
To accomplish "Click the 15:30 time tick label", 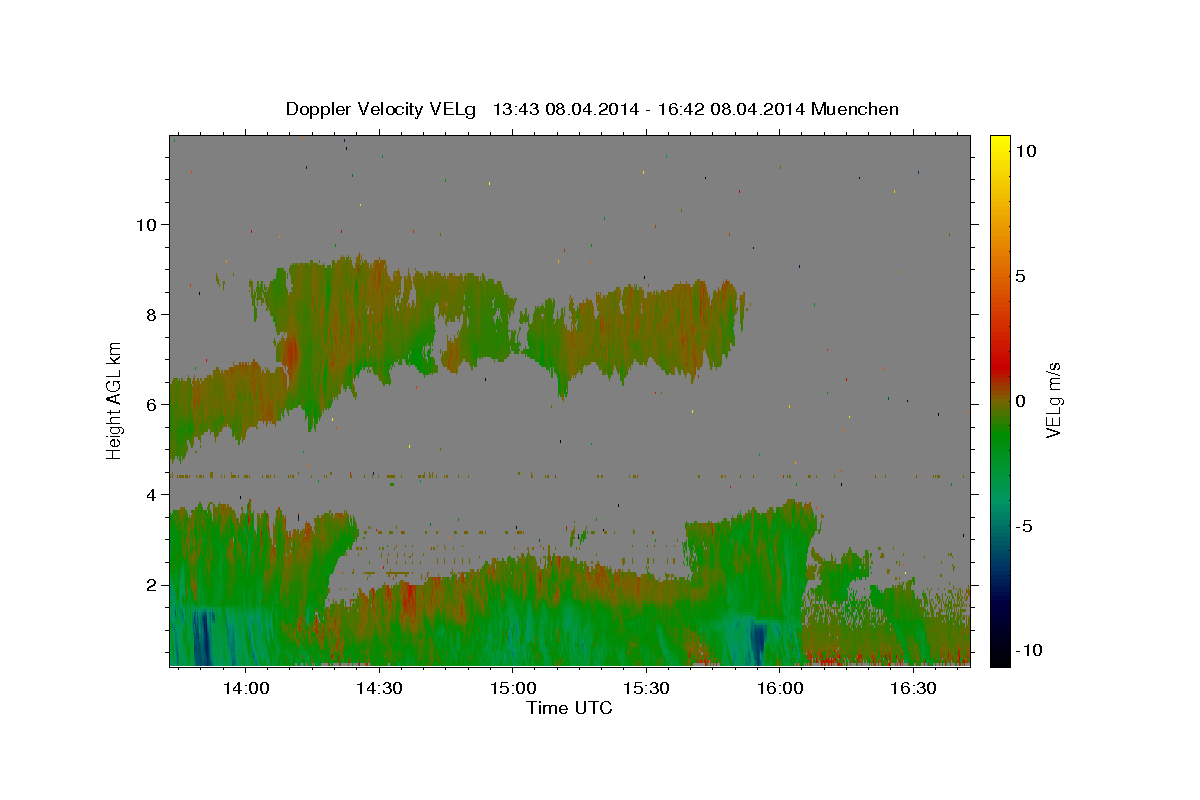I will click(x=646, y=688).
